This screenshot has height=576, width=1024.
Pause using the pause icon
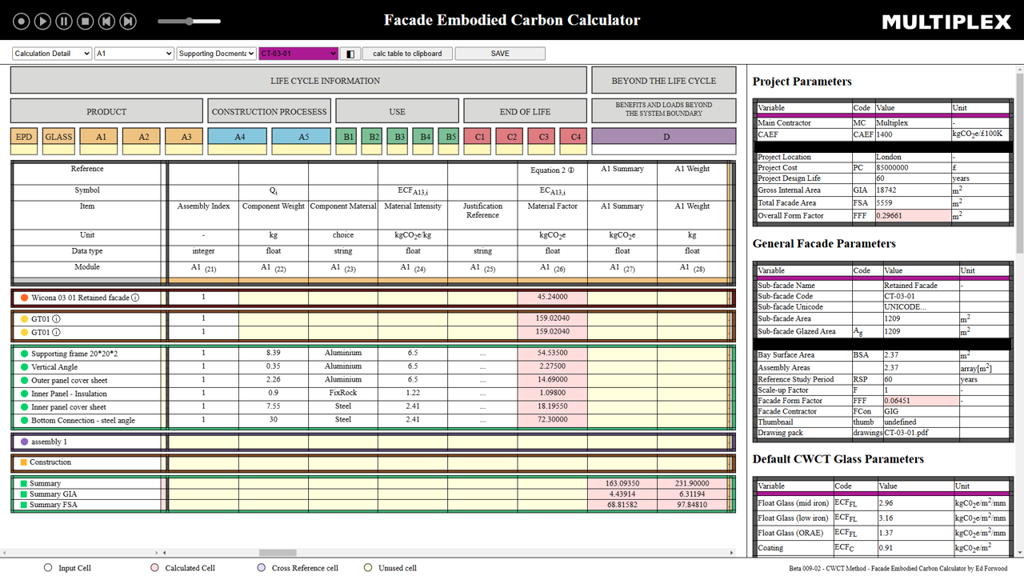tap(64, 21)
